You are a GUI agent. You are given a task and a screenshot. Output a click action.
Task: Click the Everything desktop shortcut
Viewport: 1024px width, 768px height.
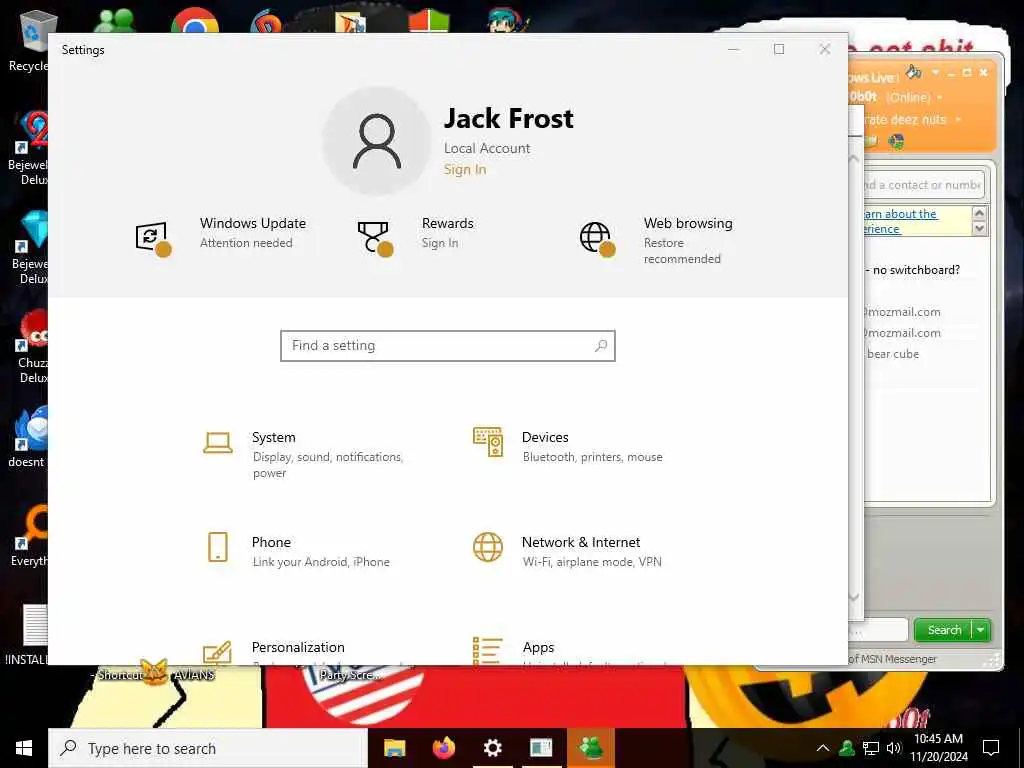click(x=29, y=536)
